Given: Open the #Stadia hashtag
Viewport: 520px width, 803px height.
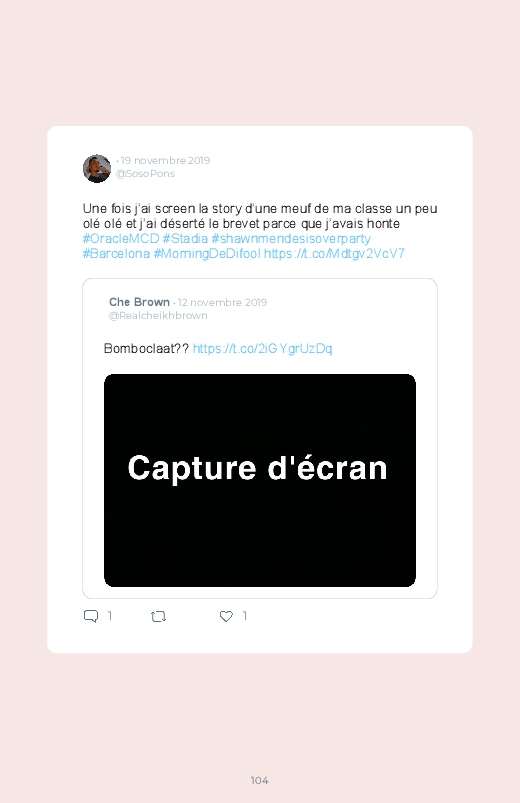Looking at the screenshot, I should (x=185, y=239).
